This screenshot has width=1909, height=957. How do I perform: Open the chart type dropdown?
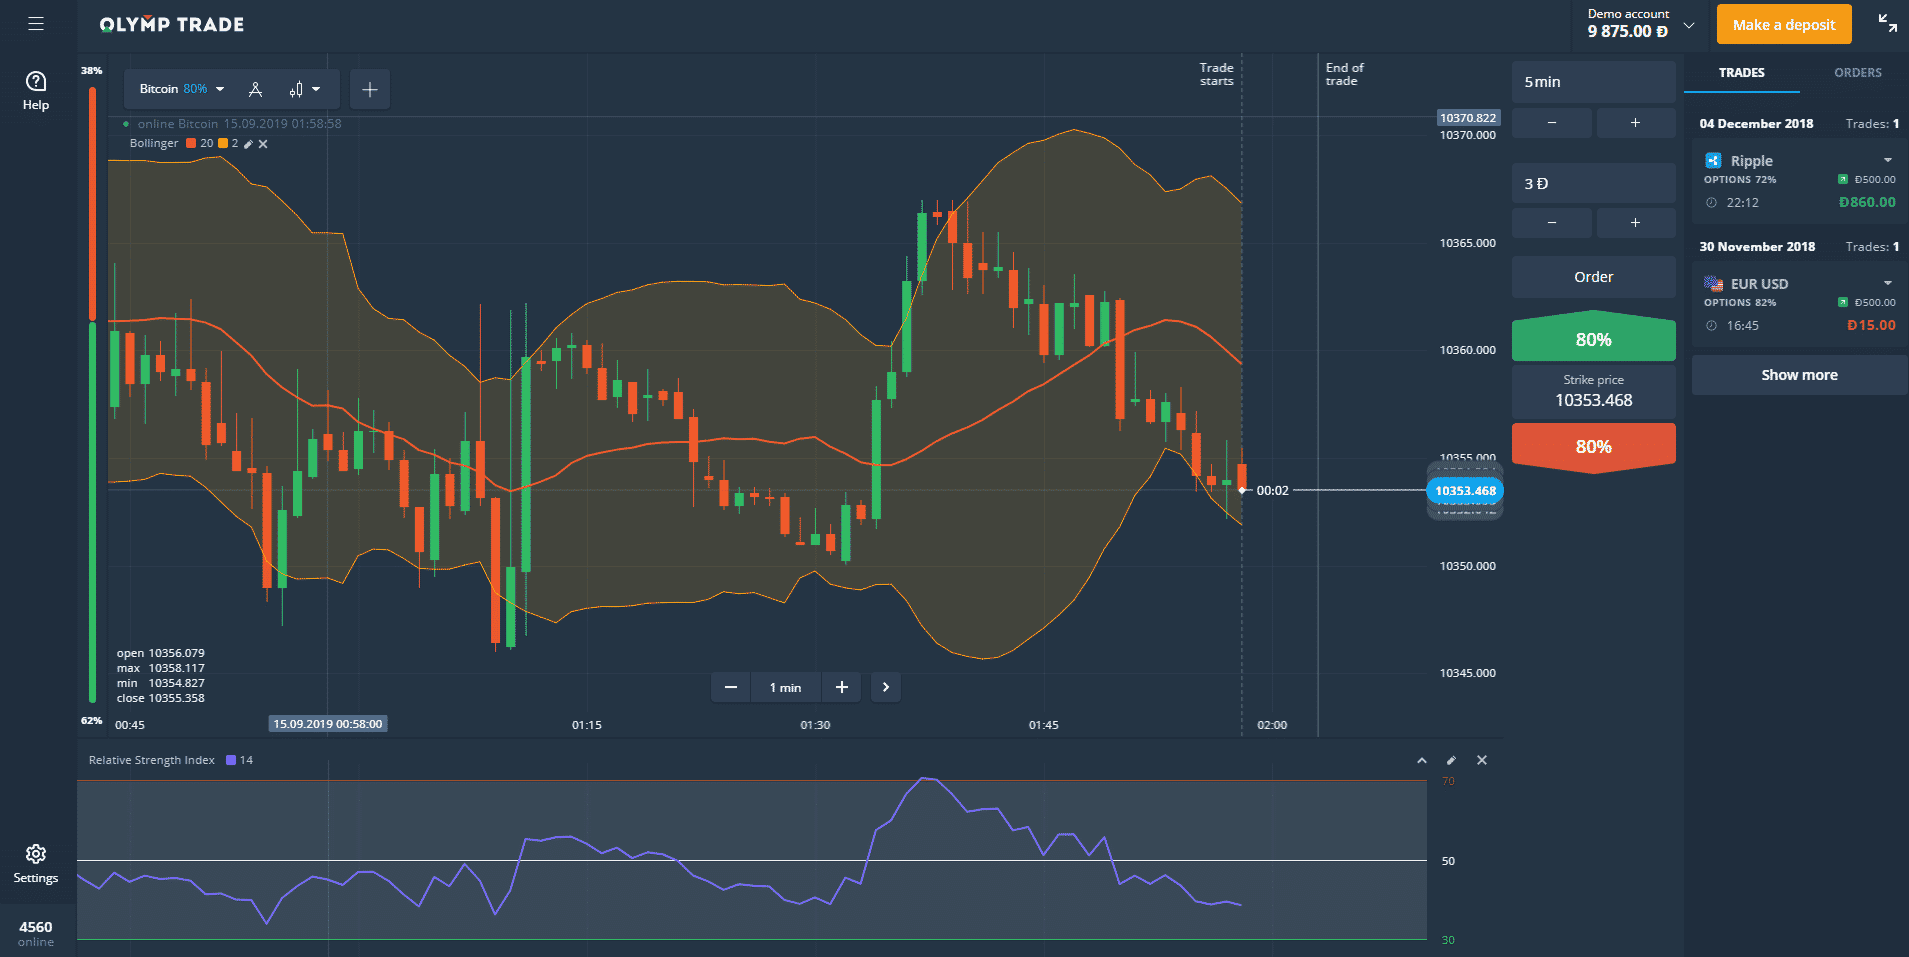[304, 89]
